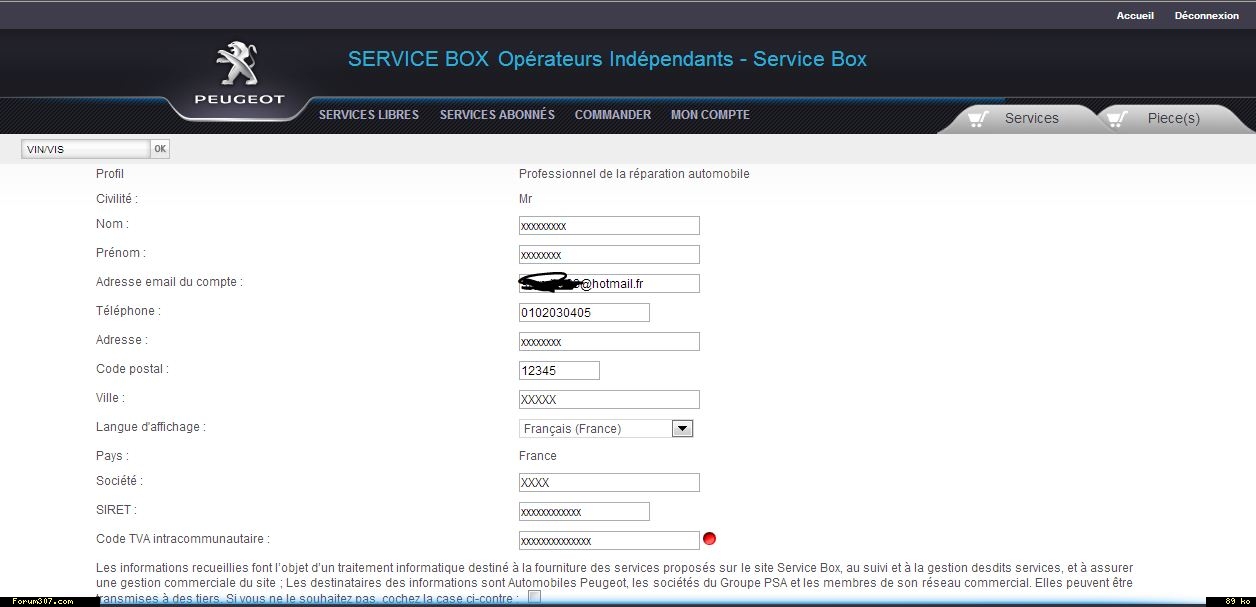Click the SERVICE BOX Opérateurs Indépendants title

tap(607, 59)
